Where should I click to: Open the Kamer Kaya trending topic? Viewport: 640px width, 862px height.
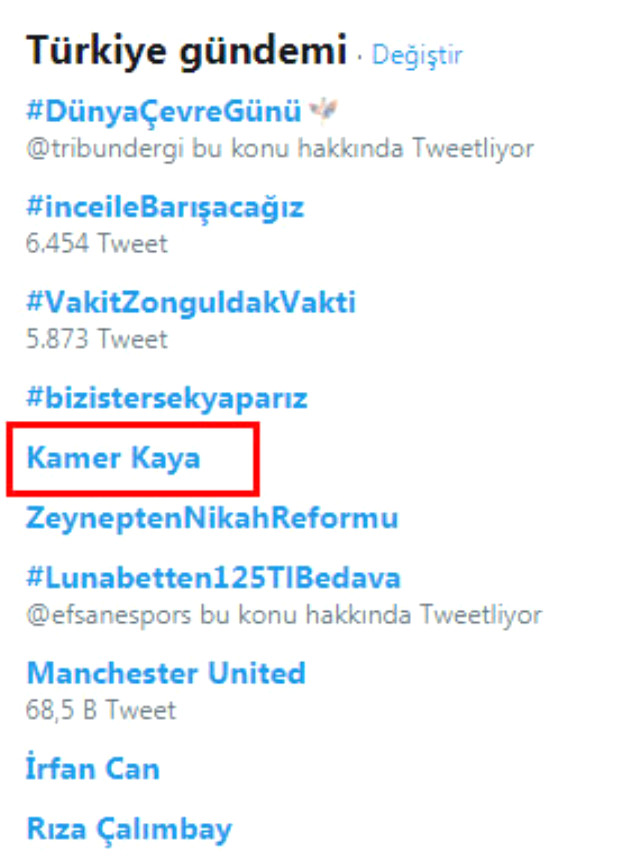click(115, 458)
